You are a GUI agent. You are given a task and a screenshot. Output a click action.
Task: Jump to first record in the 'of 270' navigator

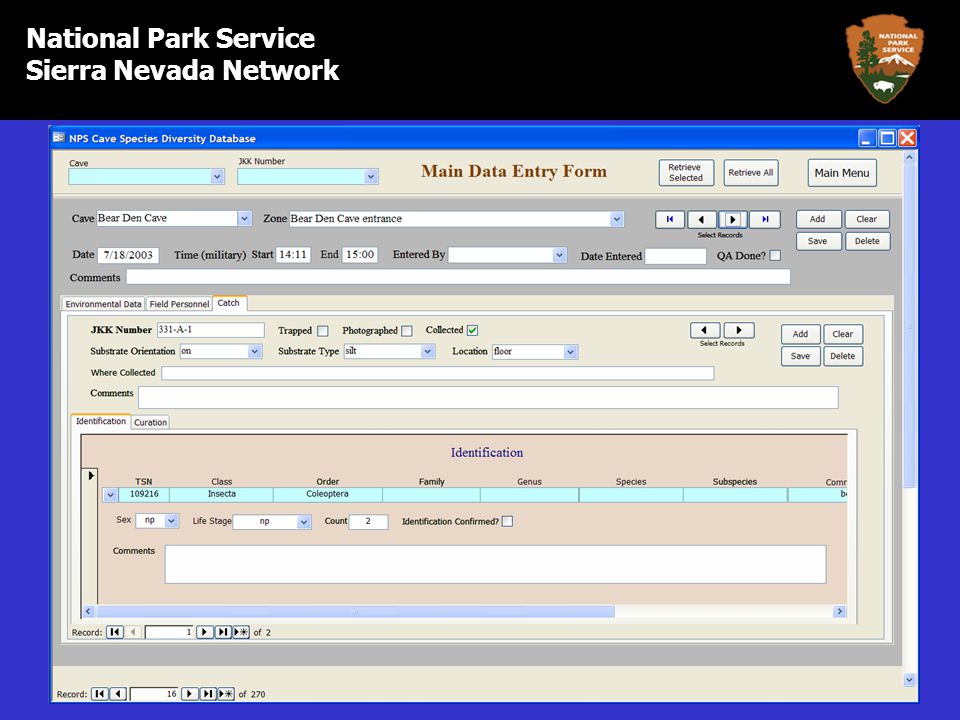coord(99,694)
